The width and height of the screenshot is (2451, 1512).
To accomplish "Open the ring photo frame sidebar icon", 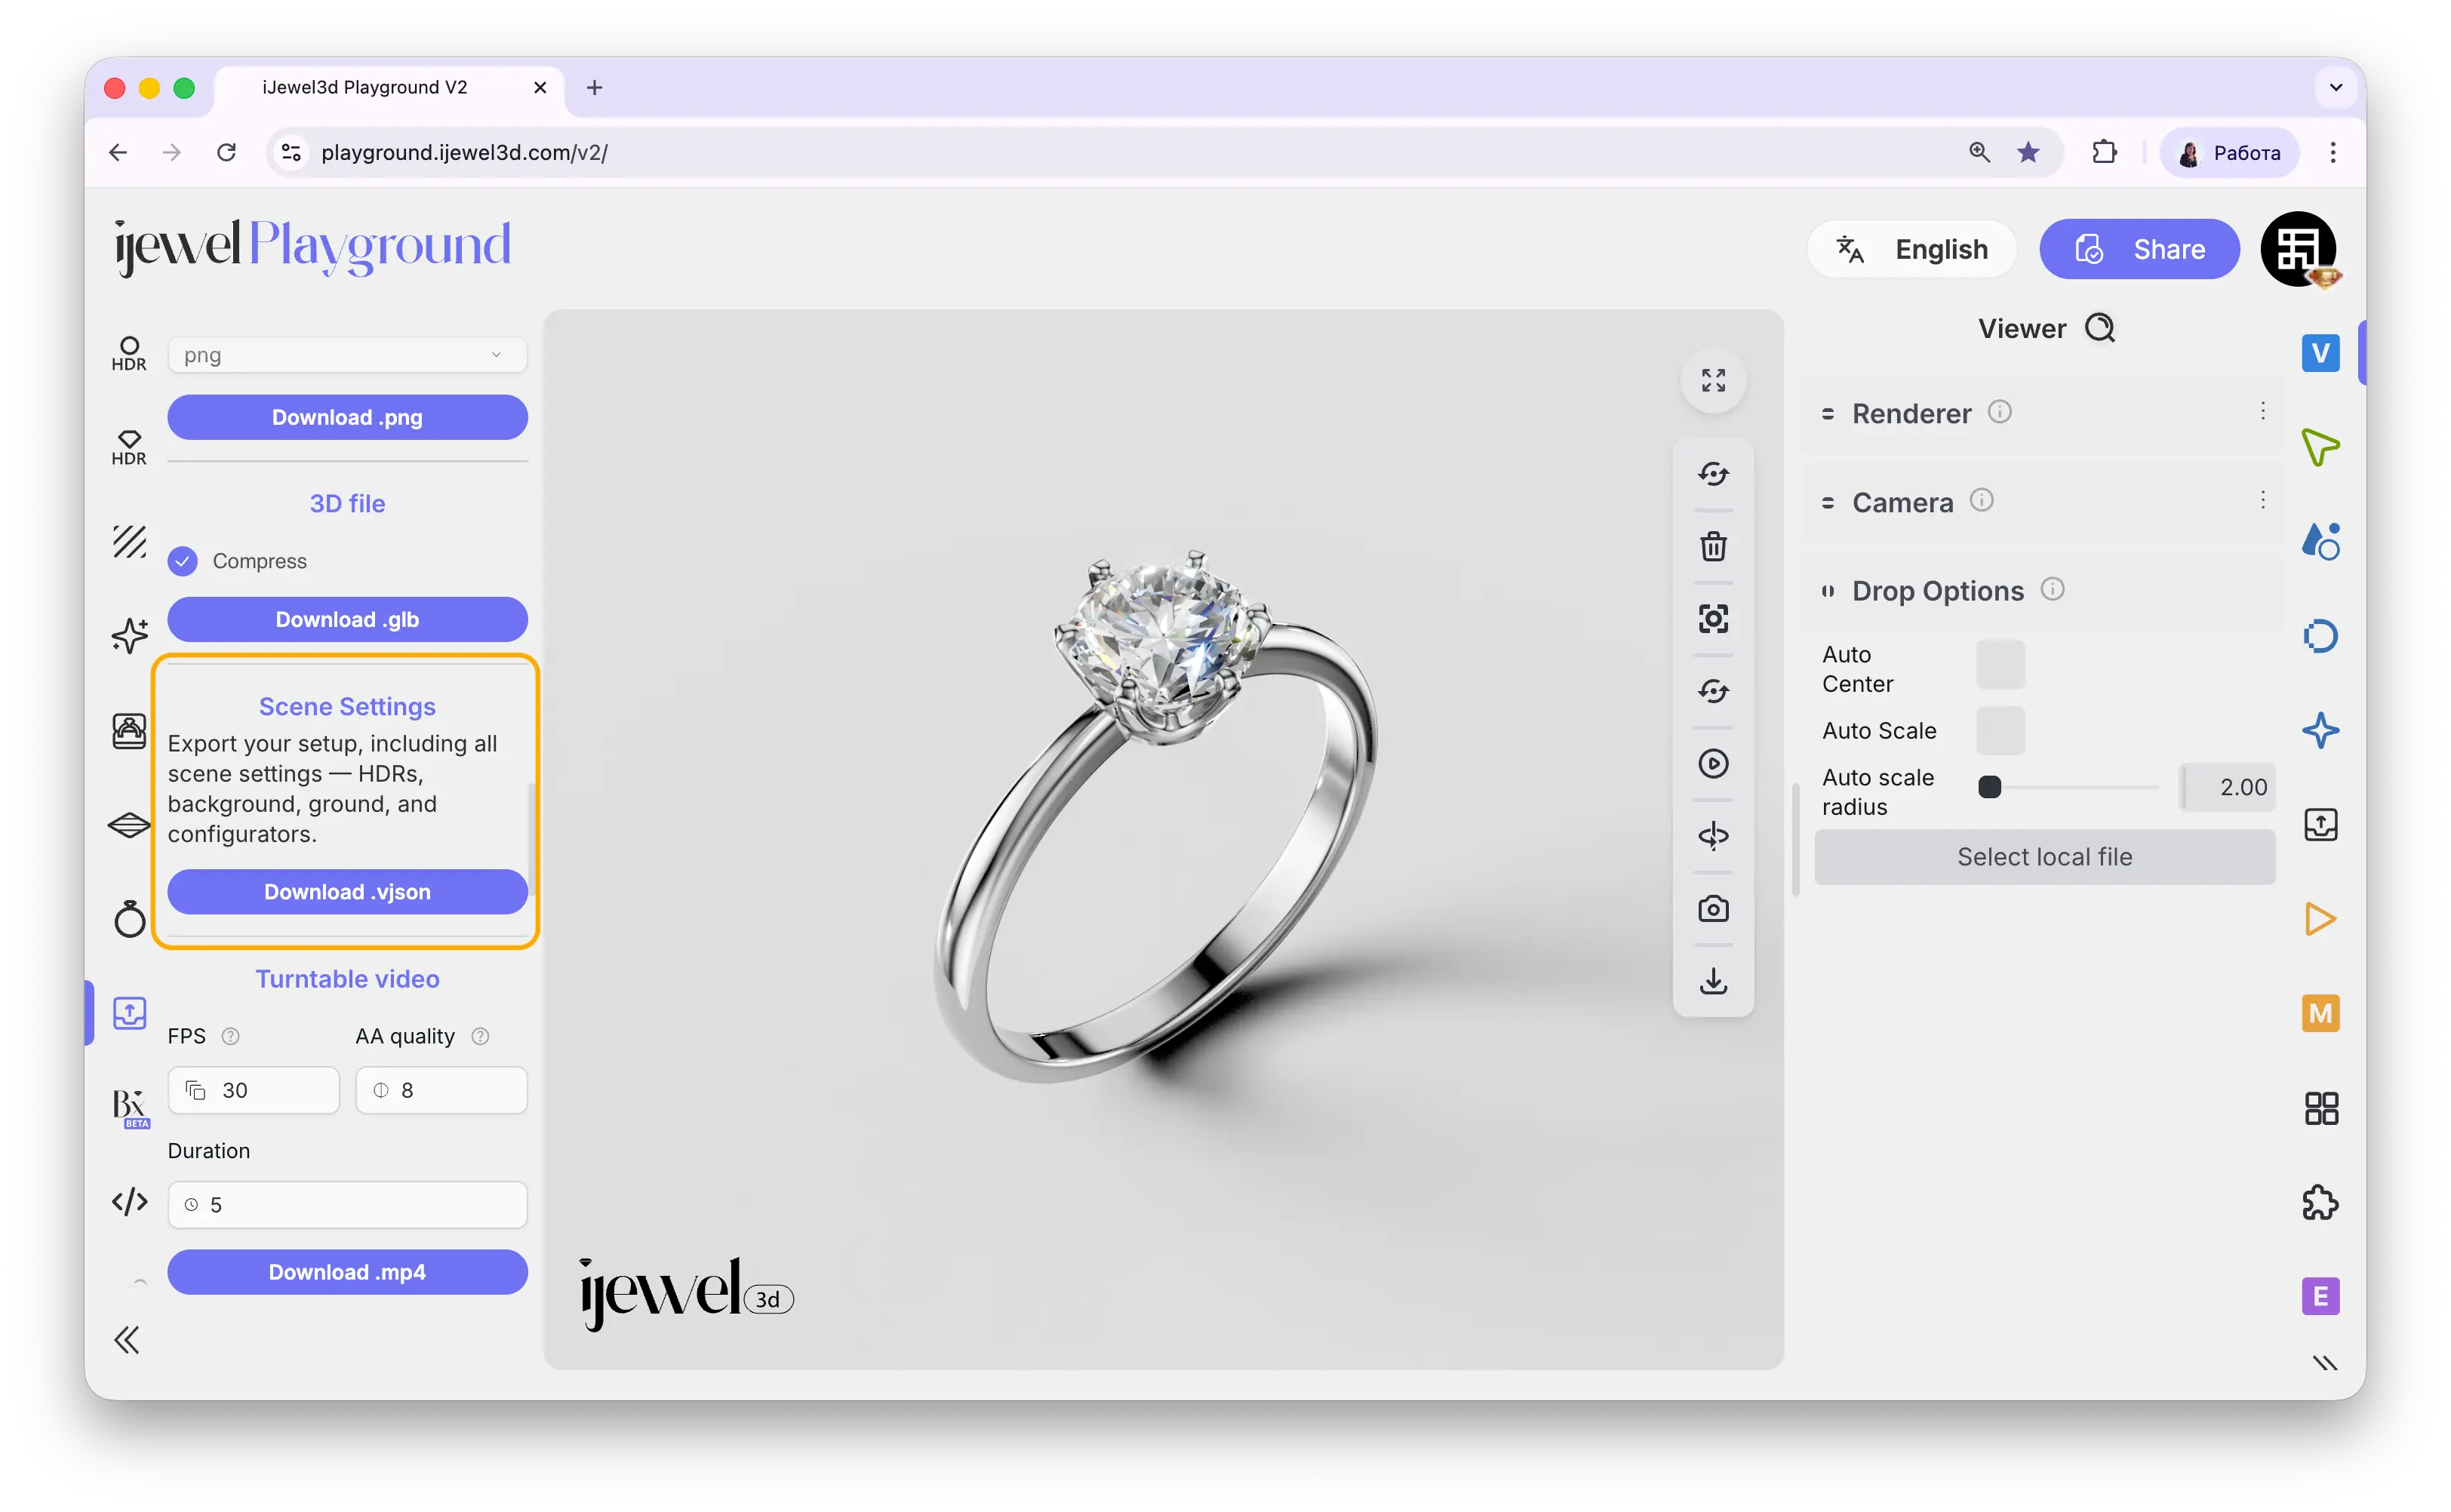I will click(129, 730).
